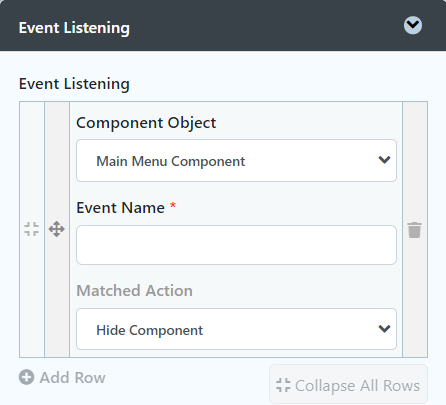
Task: Click the arrow on Hide Component select
Action: (x=384, y=329)
